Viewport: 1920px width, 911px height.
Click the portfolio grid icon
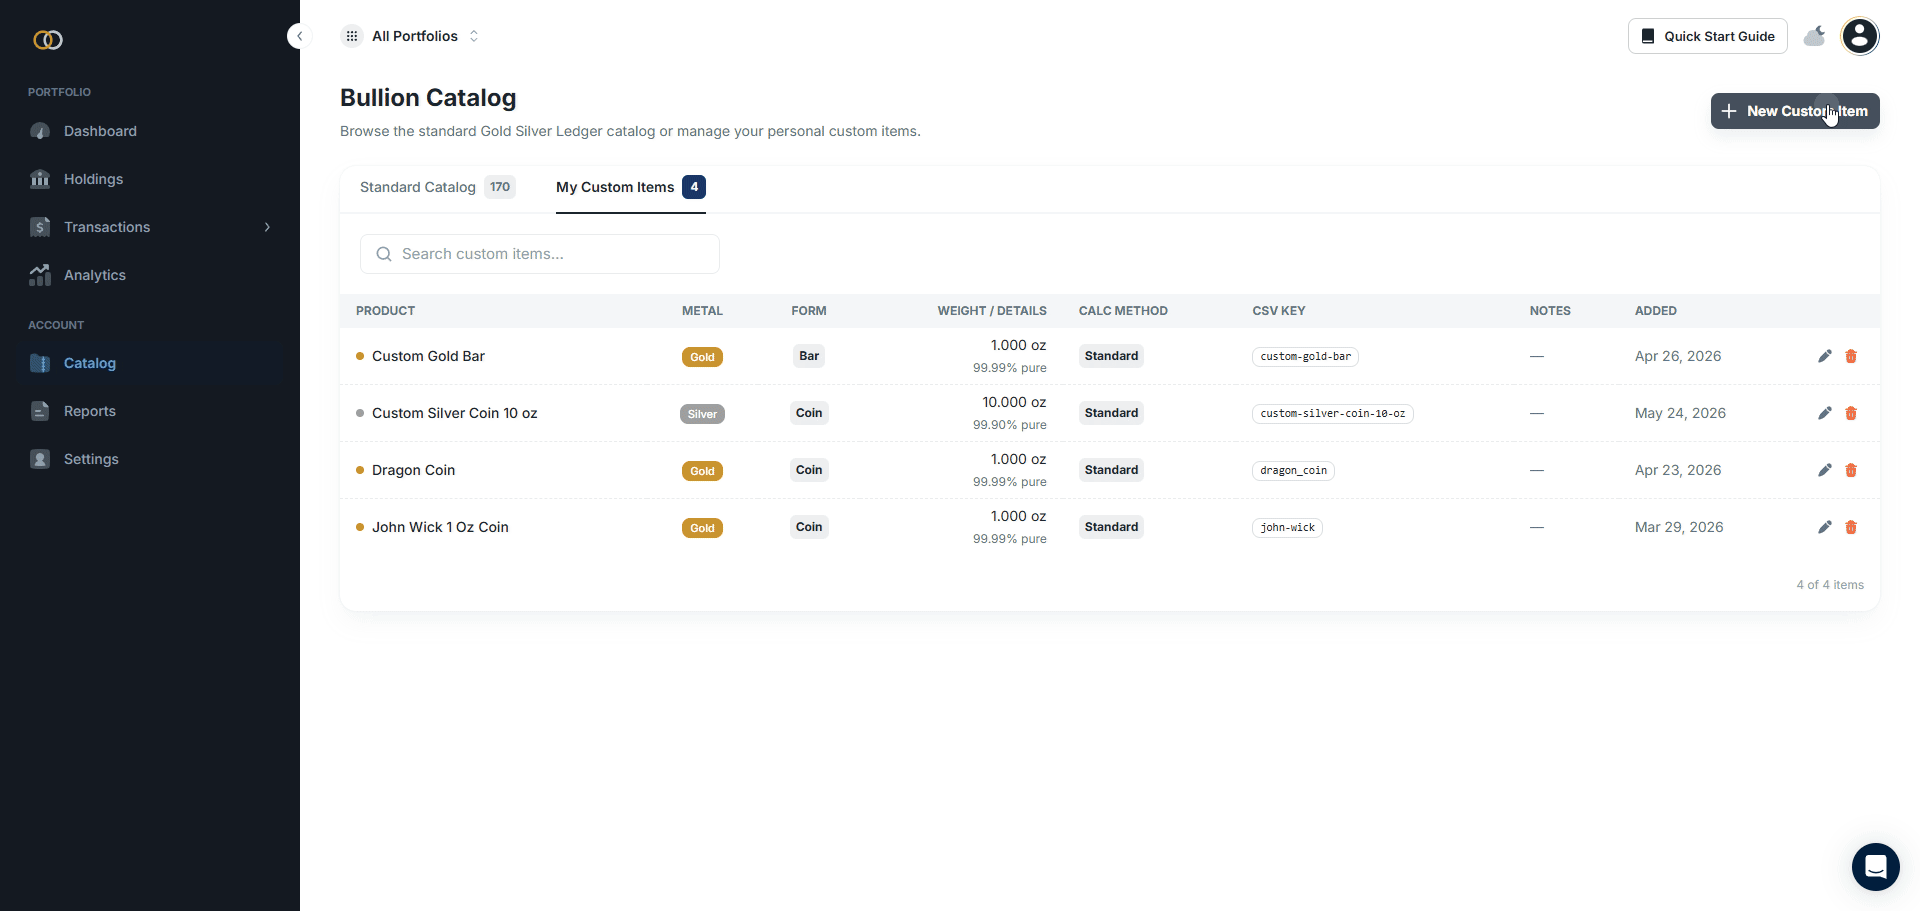tap(352, 36)
